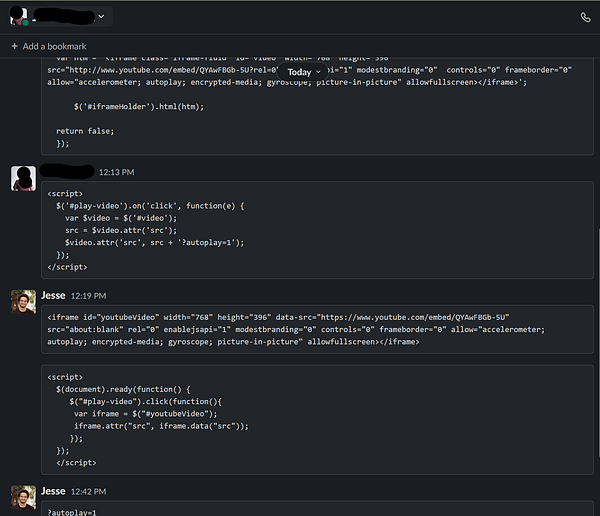Click Jesse's name on the 12:42 PM message
The height and width of the screenshot is (516, 600).
click(53, 491)
